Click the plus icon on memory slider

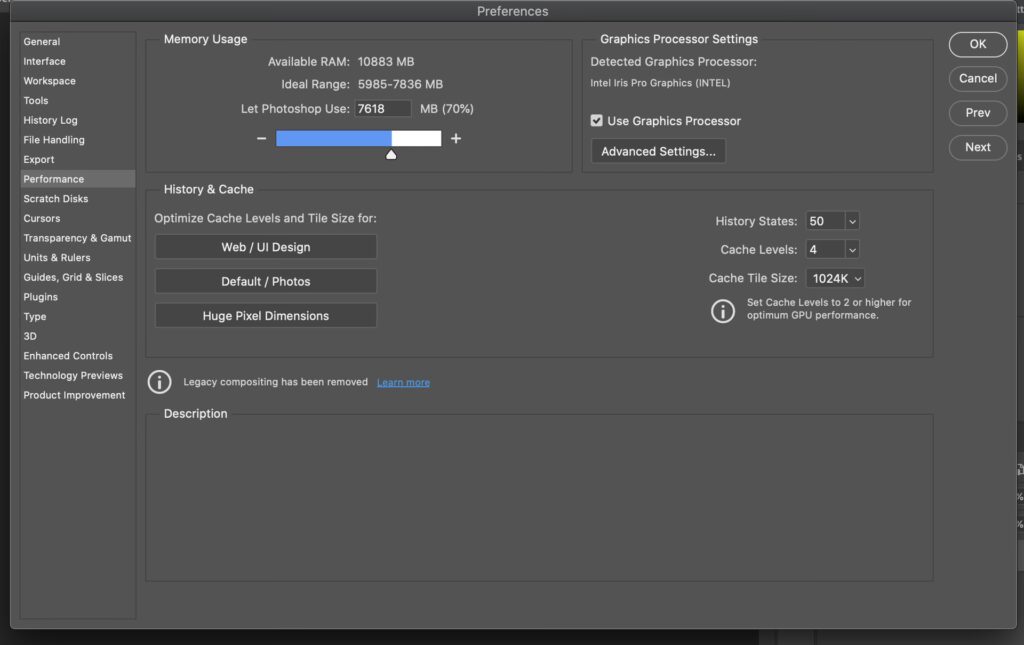click(x=456, y=139)
